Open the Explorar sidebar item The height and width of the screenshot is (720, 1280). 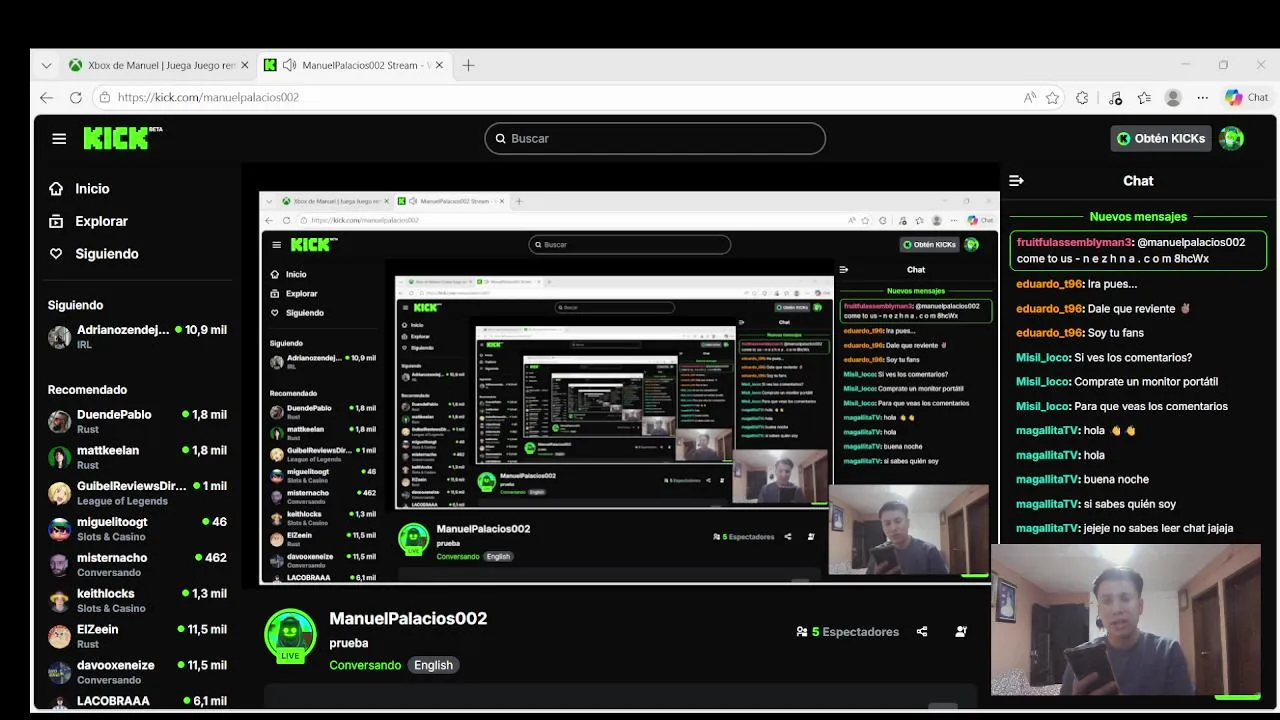click(101, 221)
